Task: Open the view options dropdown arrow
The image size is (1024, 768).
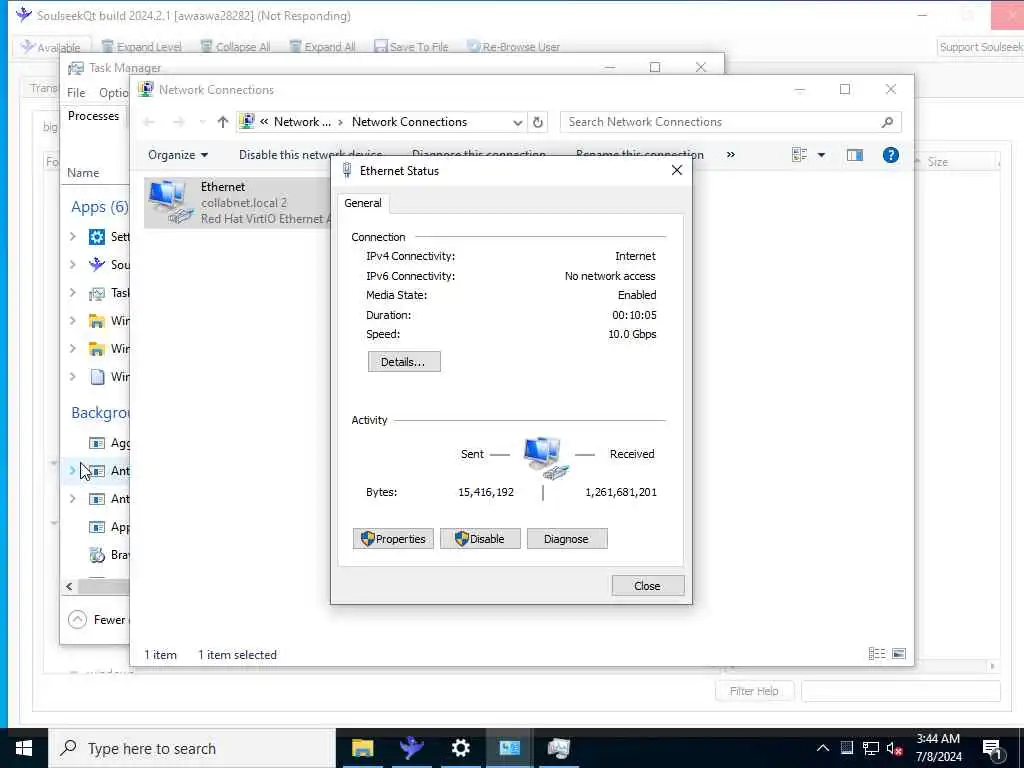Action: tap(822, 155)
